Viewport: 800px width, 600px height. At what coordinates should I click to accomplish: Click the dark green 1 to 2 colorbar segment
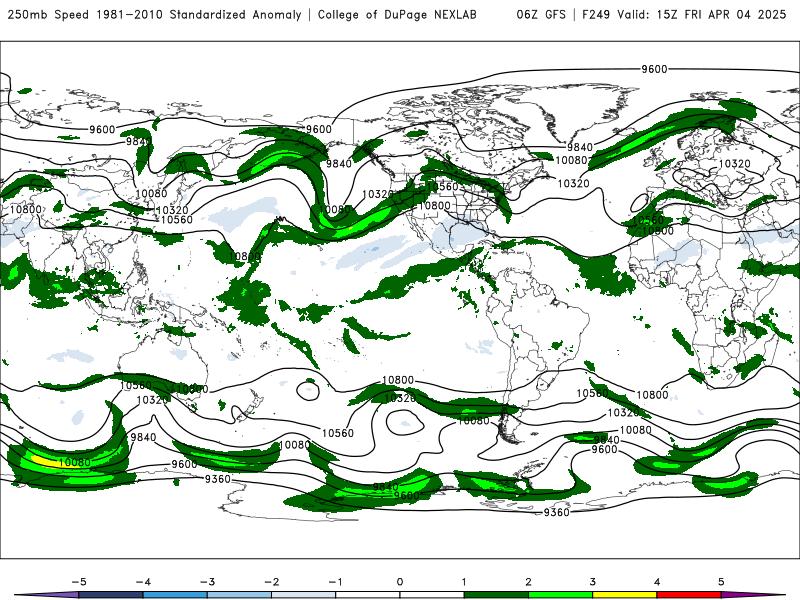pyautogui.click(x=496, y=595)
